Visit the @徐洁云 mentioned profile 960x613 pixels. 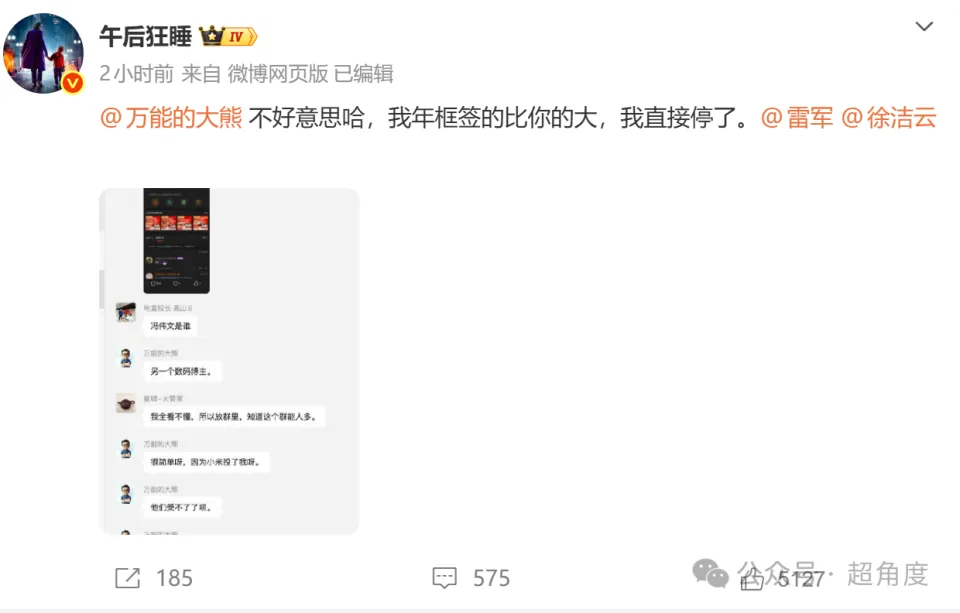tap(889, 118)
